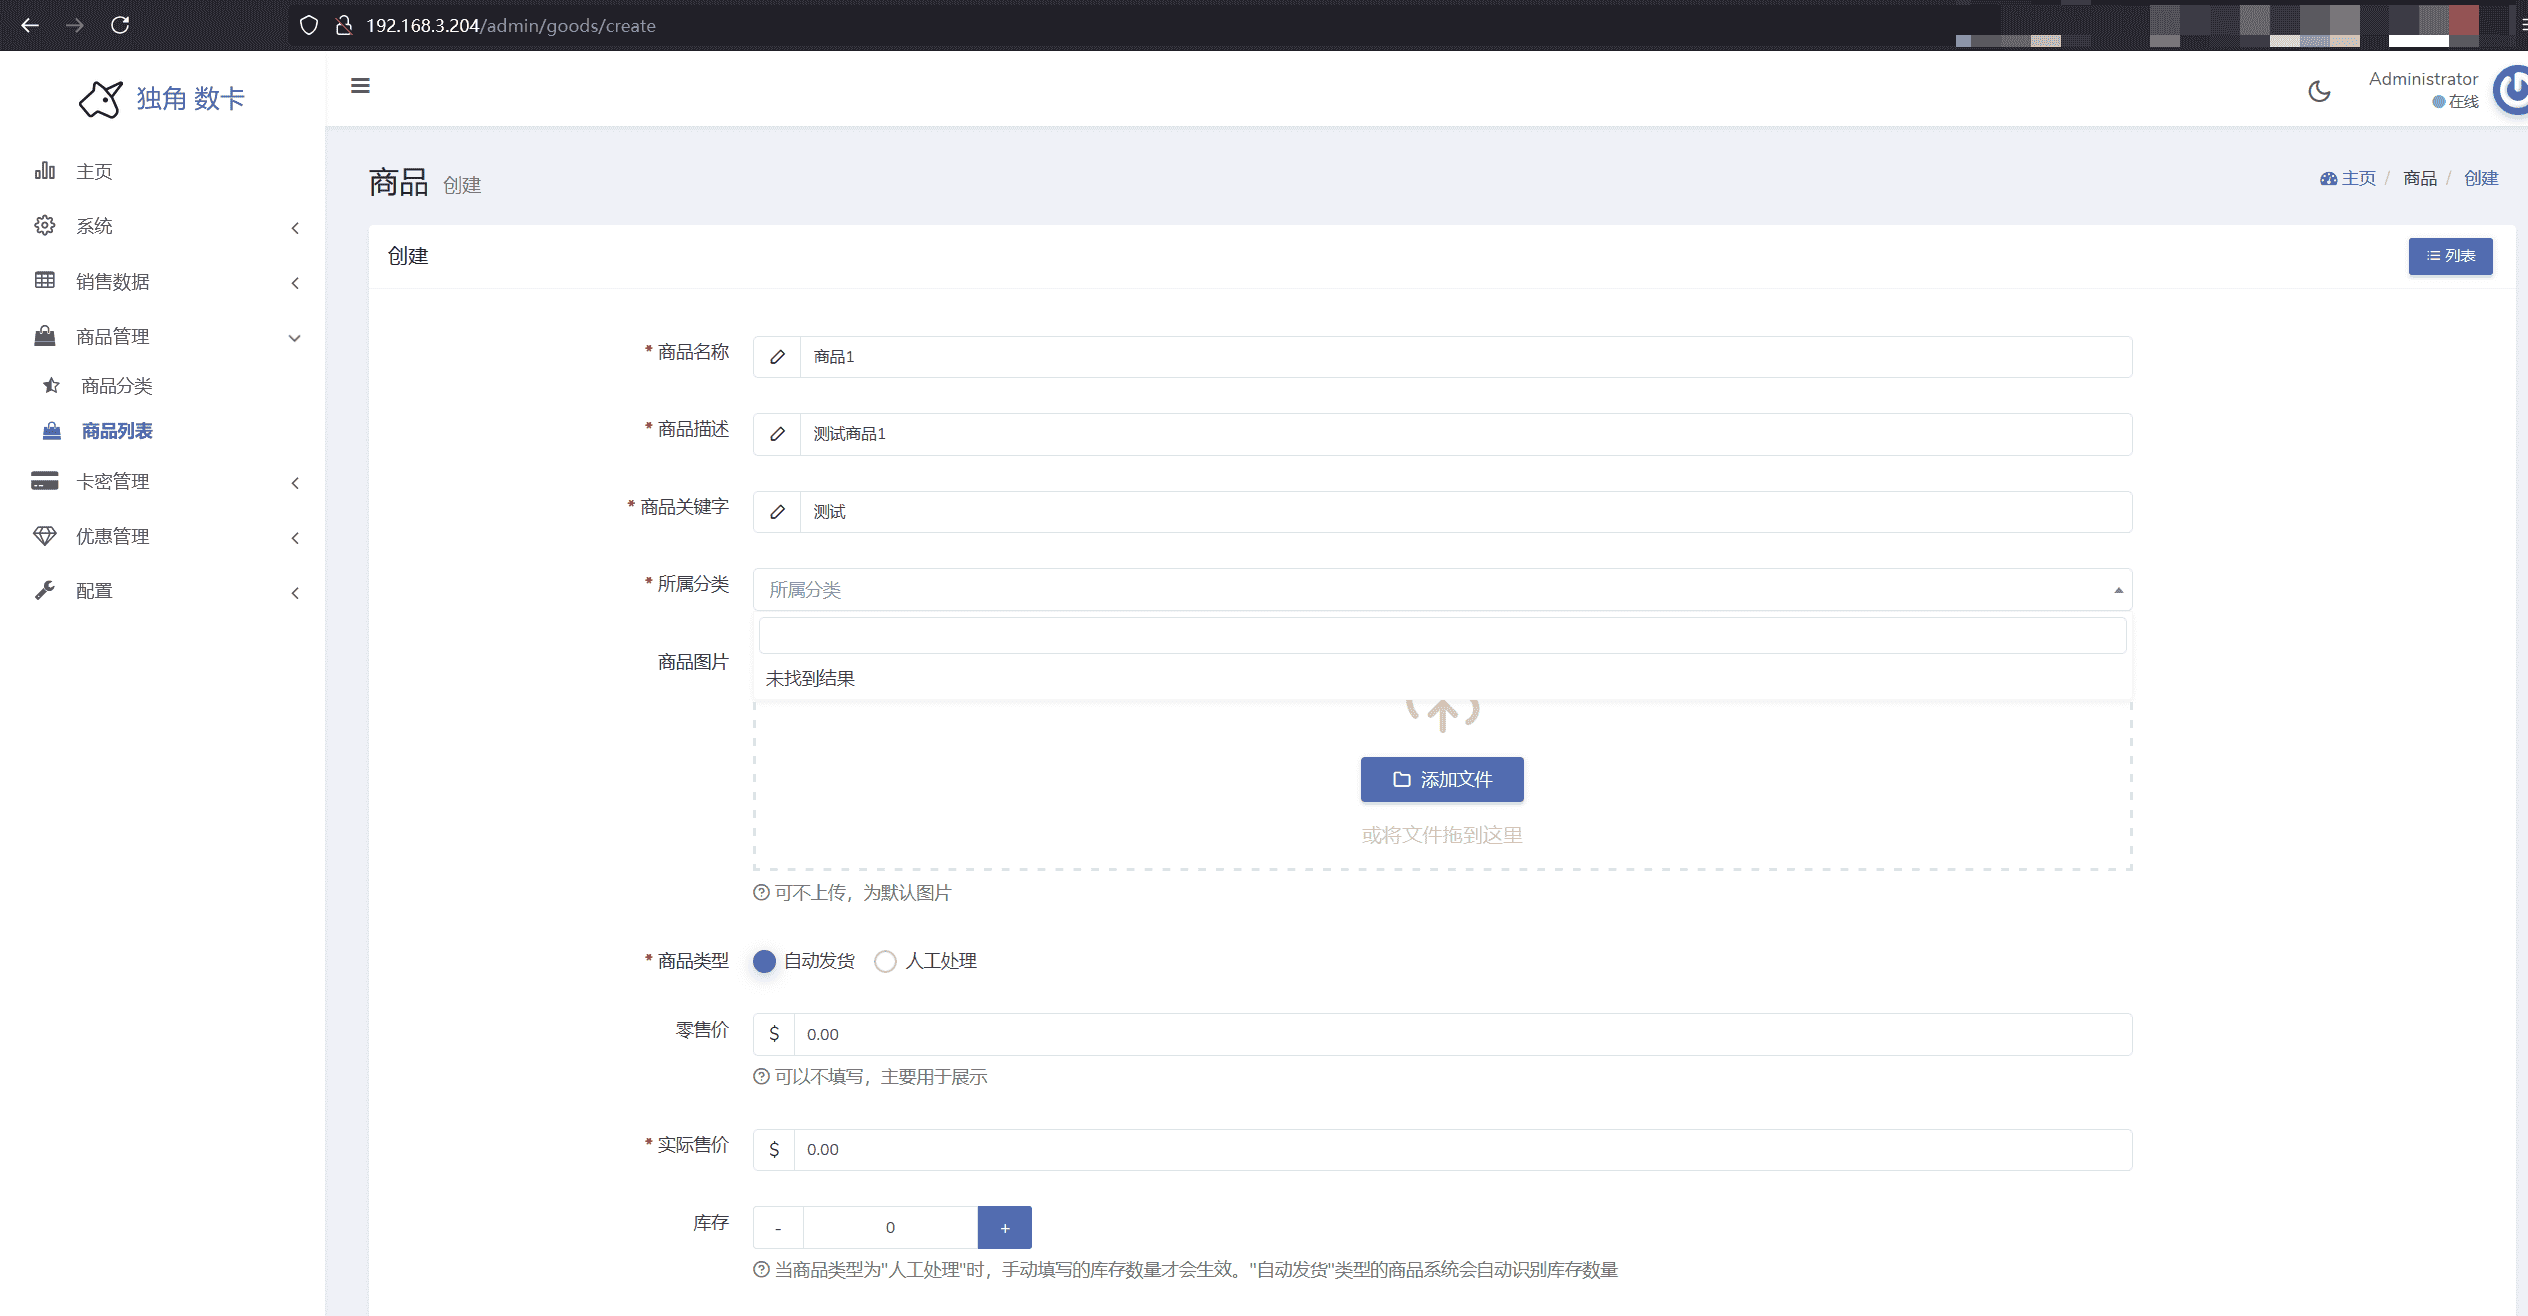The width and height of the screenshot is (2528, 1316).
Task: Click the 销售数据 table icon
Action: click(45, 280)
